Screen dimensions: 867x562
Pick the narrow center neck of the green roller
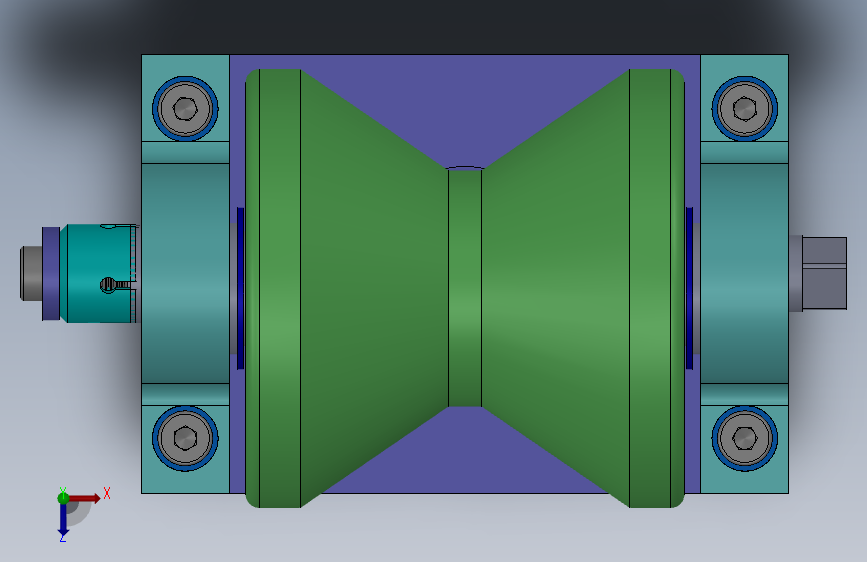coord(464,288)
